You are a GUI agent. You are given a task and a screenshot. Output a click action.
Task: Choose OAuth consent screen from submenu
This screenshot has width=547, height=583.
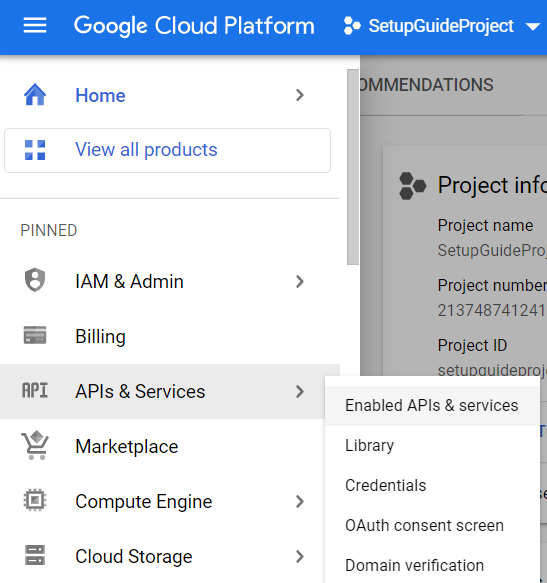[432, 525]
